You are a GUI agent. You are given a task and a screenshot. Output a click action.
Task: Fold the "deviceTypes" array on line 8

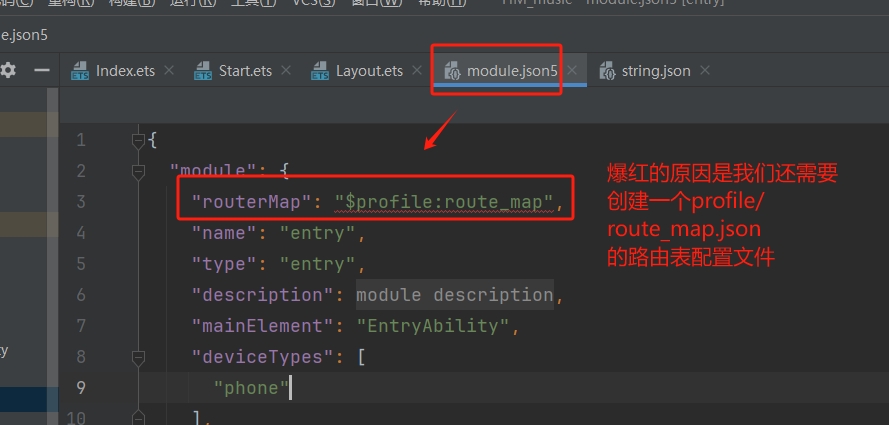click(138, 357)
